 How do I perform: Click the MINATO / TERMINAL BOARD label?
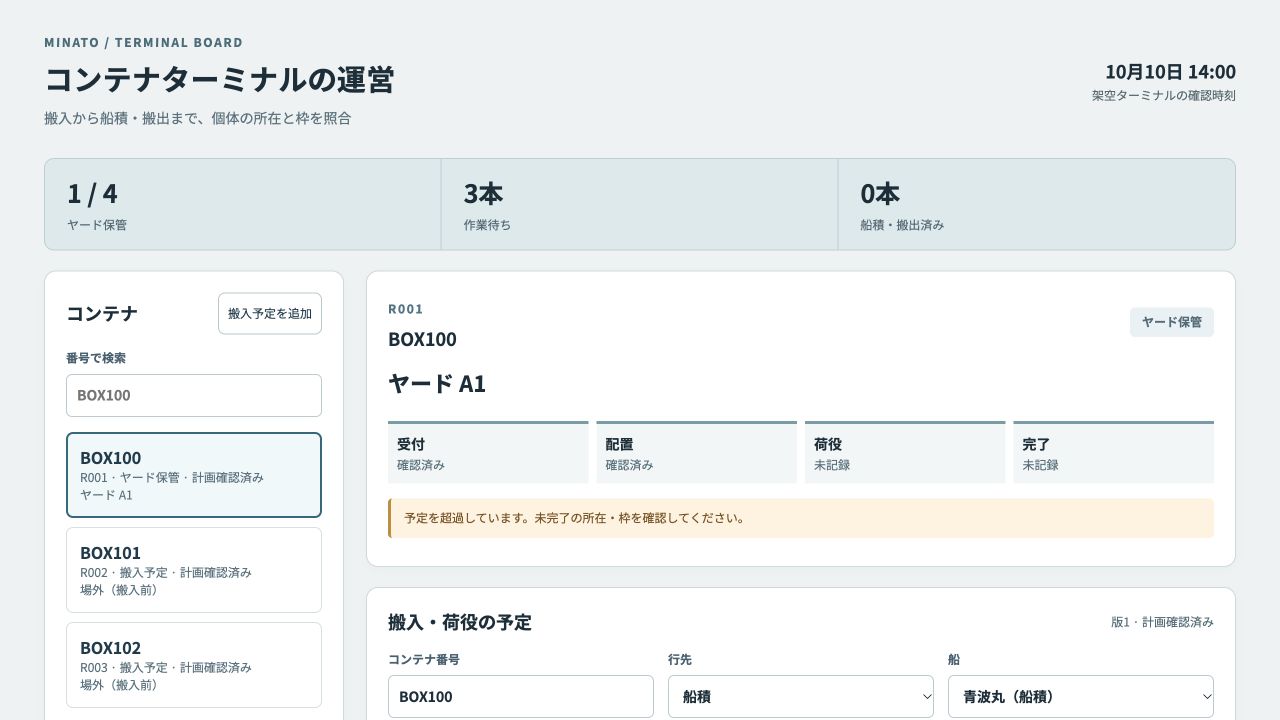pyautogui.click(x=143, y=43)
